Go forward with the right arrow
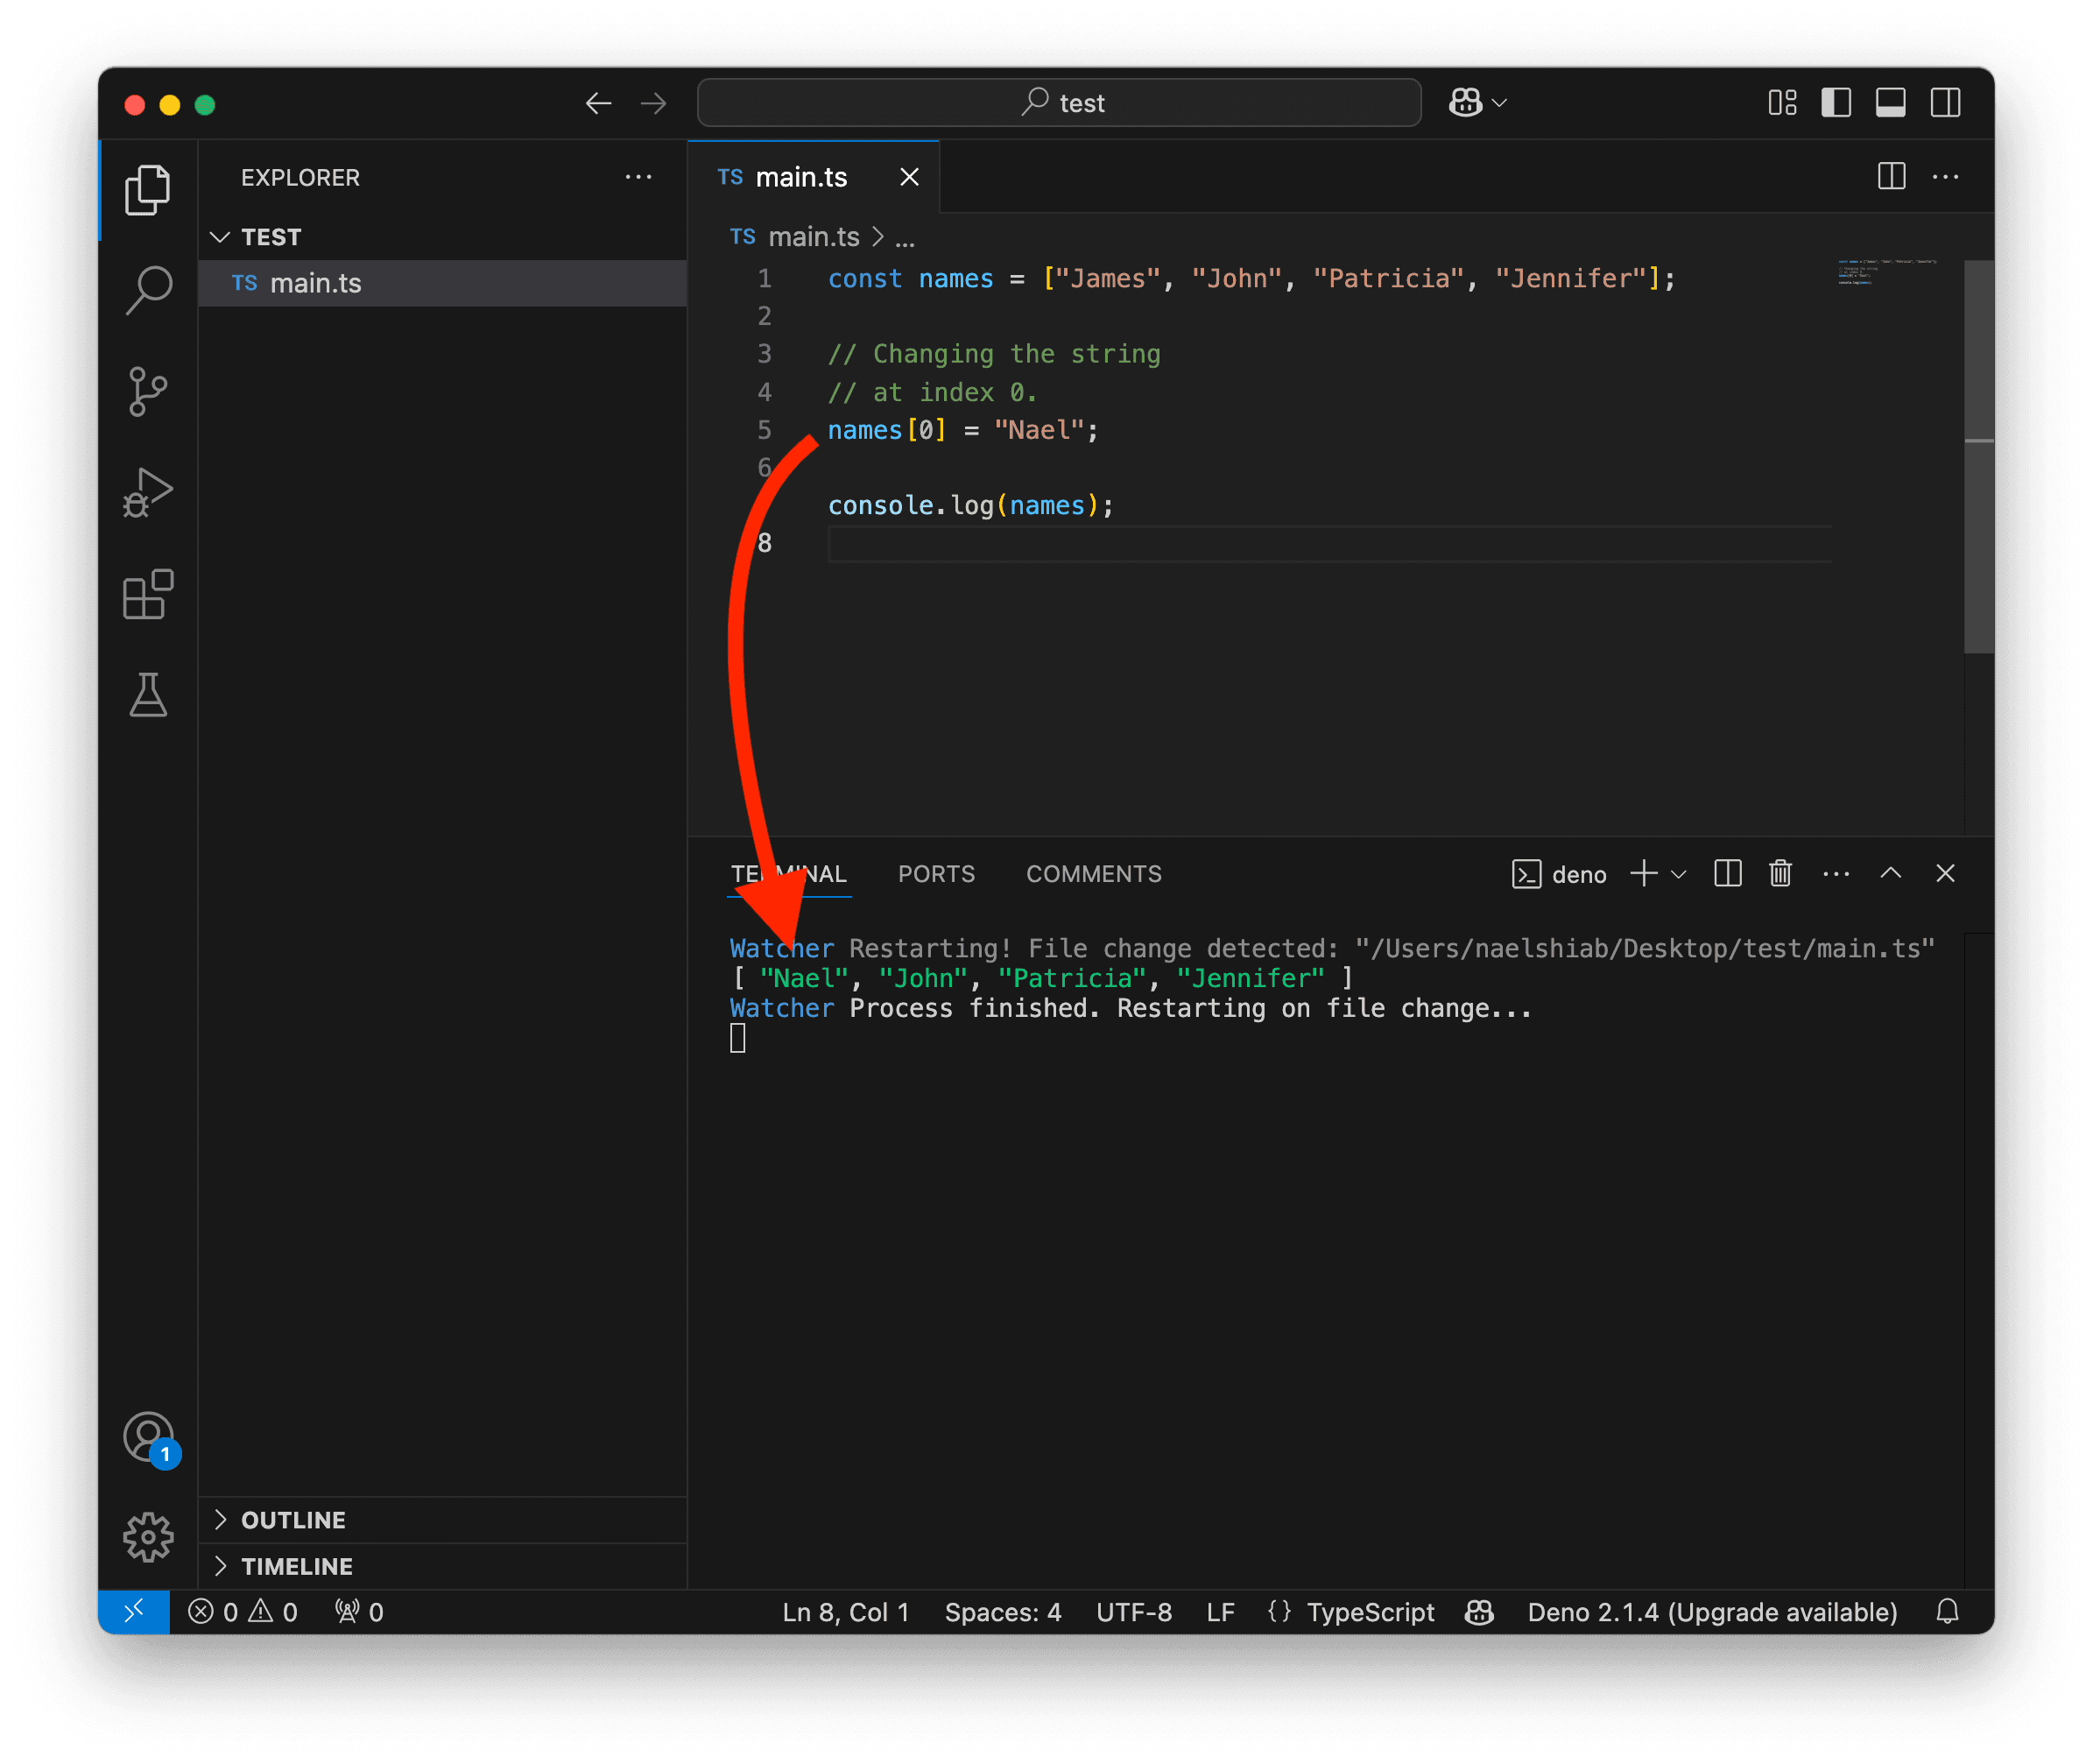 (x=653, y=103)
